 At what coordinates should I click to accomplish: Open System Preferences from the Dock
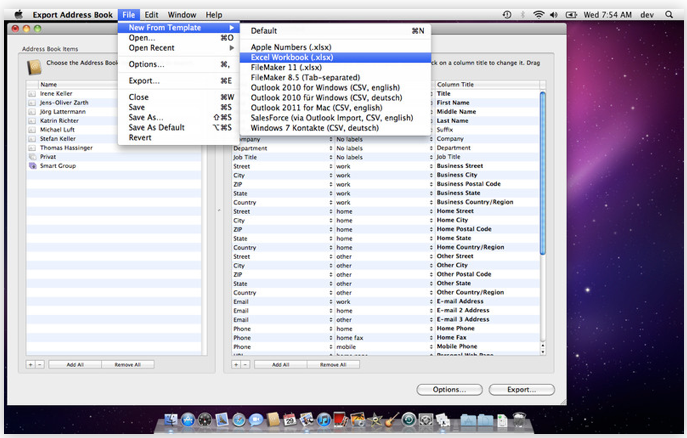(x=426, y=420)
